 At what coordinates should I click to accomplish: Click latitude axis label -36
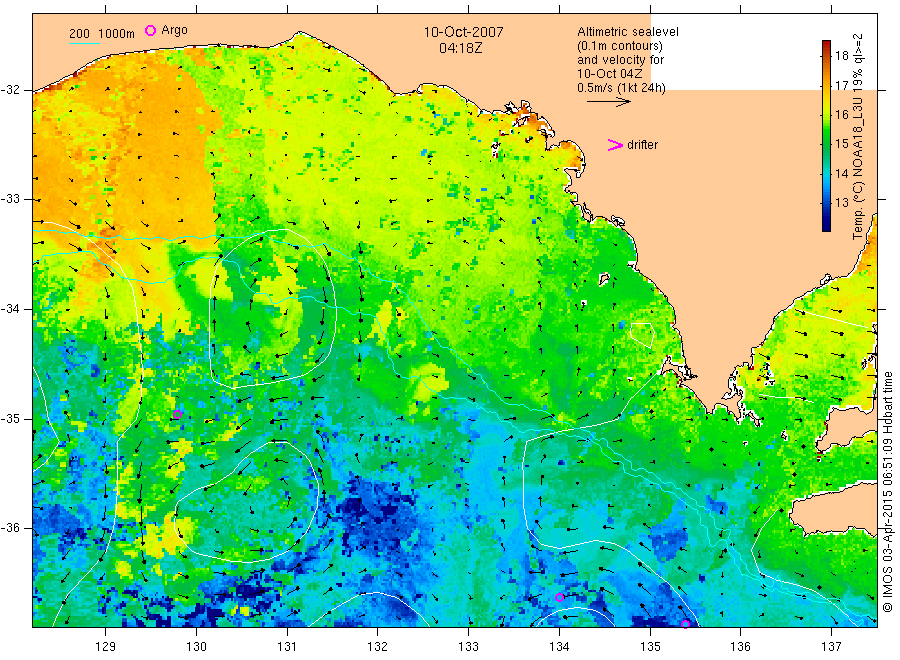10,528
